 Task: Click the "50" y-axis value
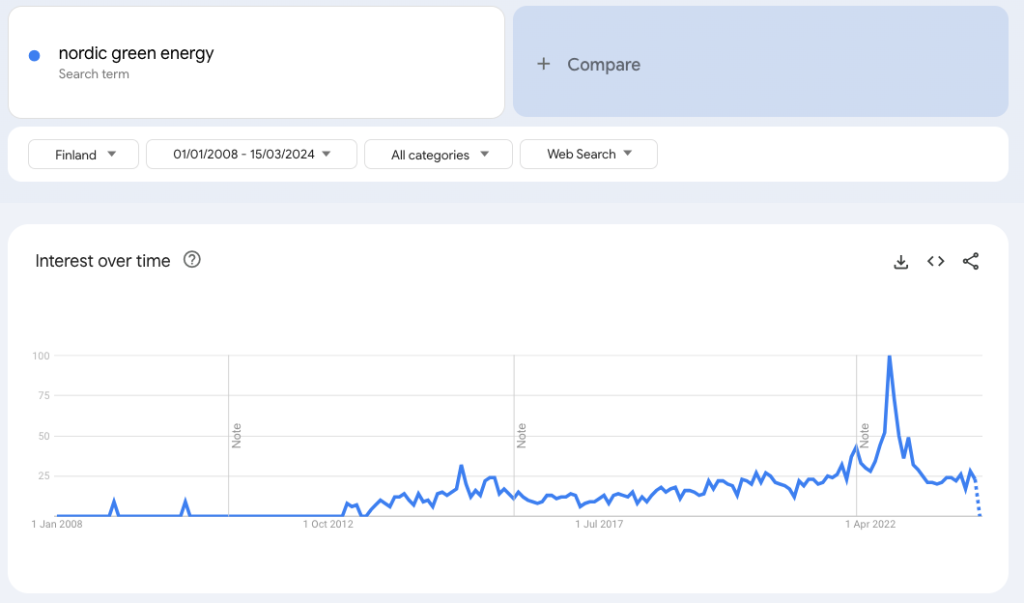click(x=44, y=436)
